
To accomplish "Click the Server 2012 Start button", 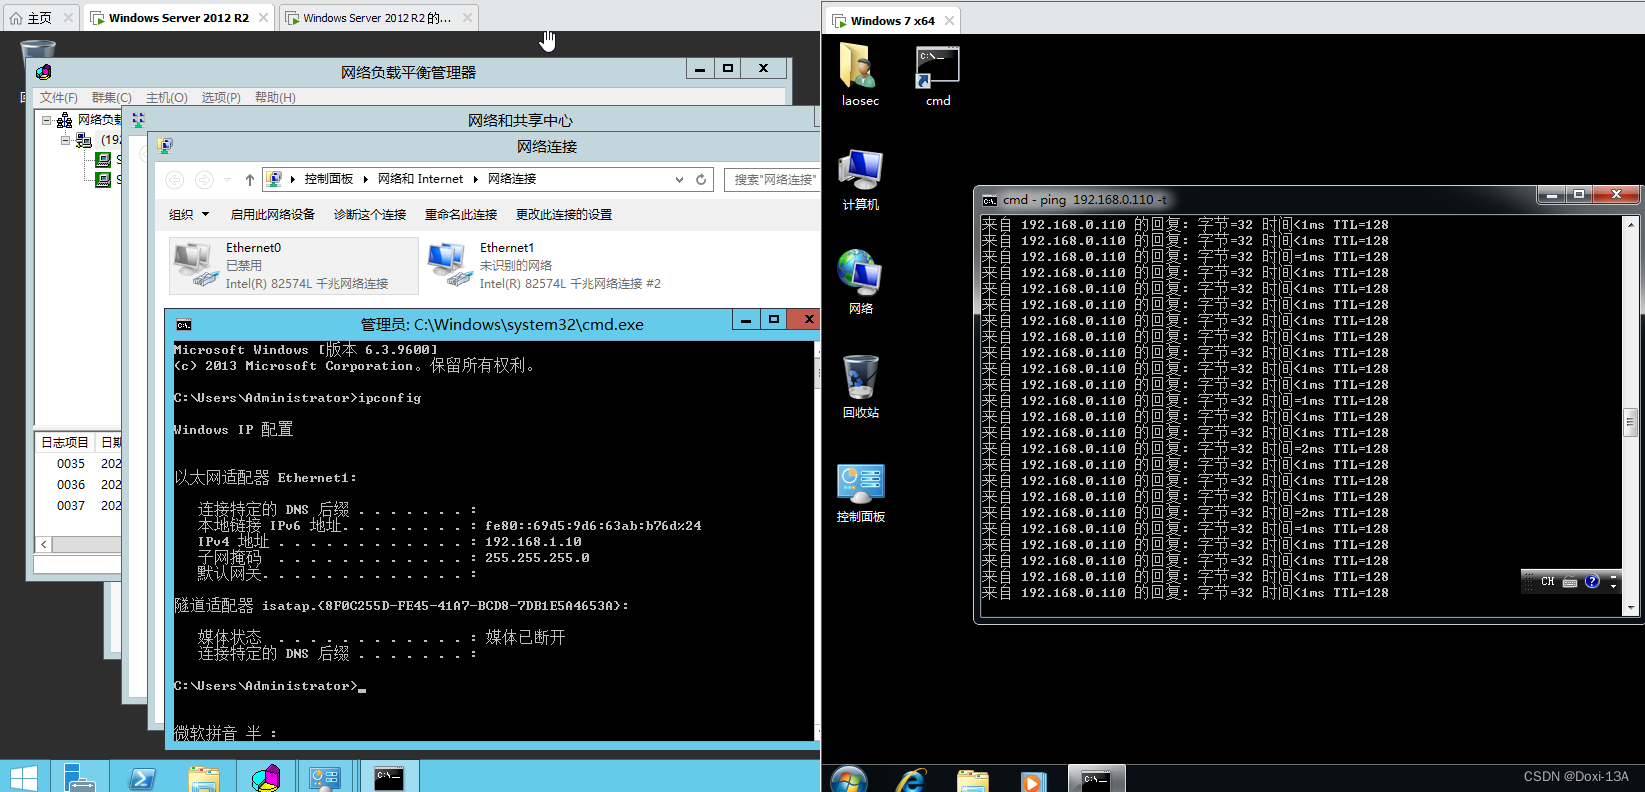I will 22,778.
